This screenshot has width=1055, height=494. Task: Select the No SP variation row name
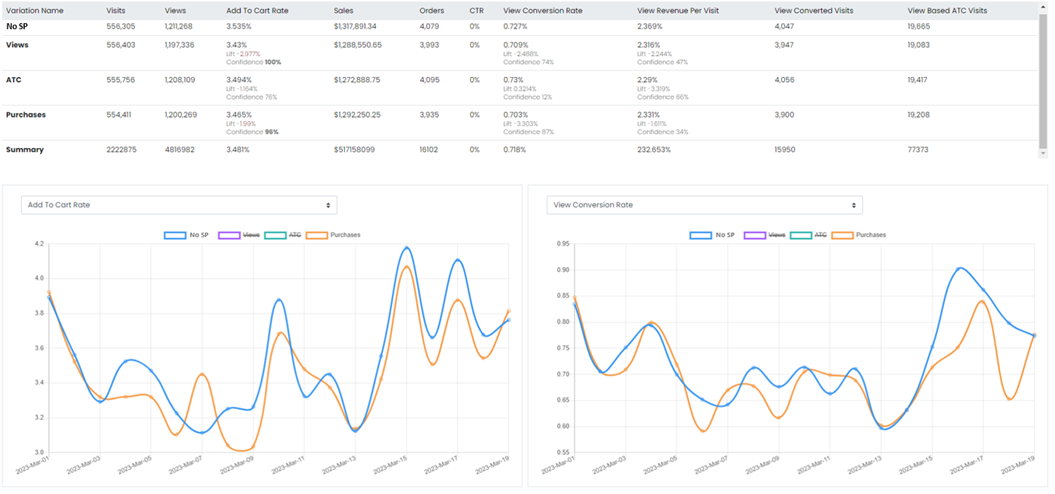(x=17, y=26)
